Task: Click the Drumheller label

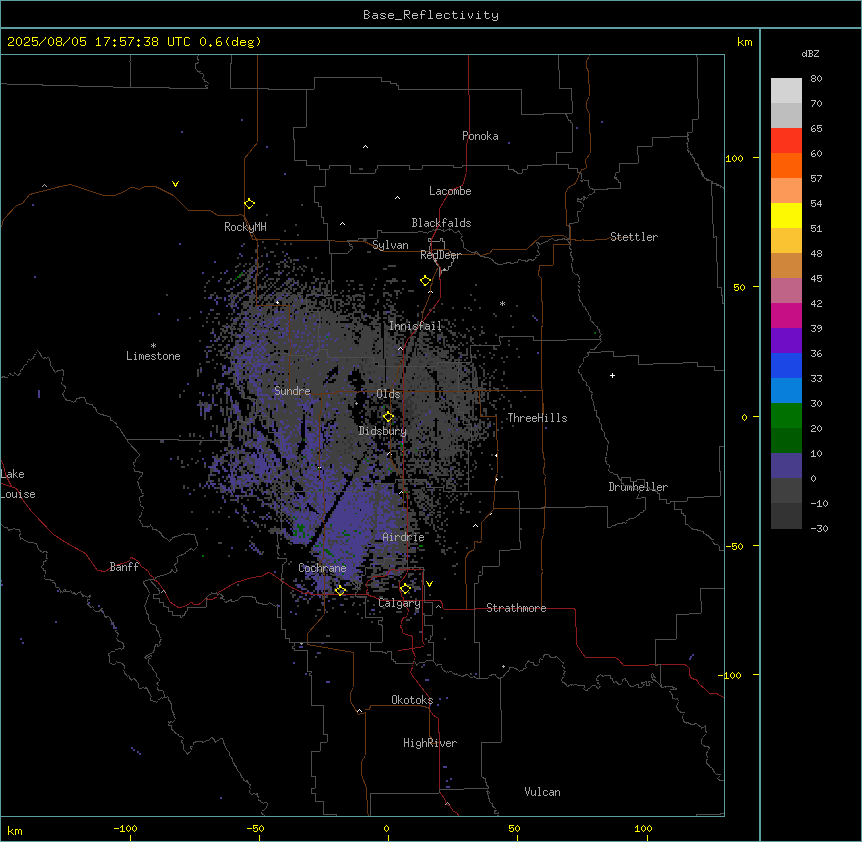Action: (x=638, y=487)
